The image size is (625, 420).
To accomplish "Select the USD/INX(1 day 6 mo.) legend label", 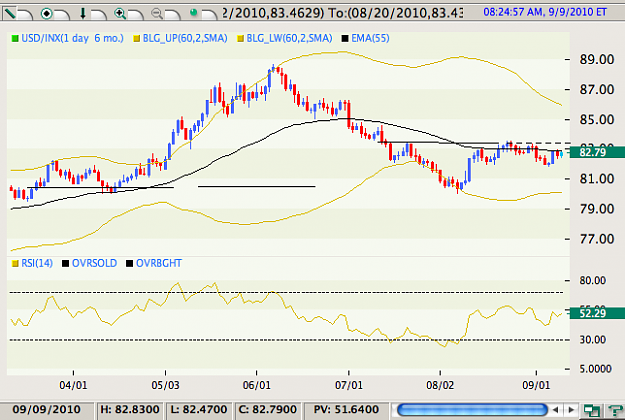I will point(72,38).
